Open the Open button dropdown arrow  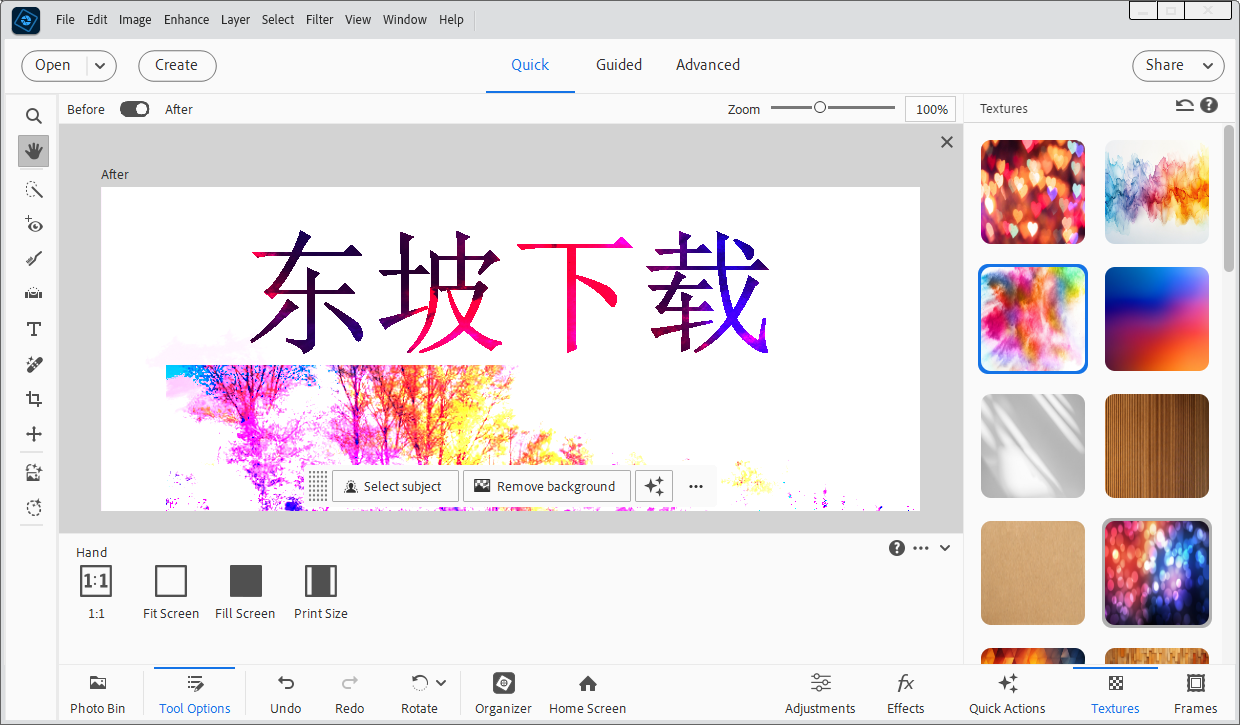100,65
